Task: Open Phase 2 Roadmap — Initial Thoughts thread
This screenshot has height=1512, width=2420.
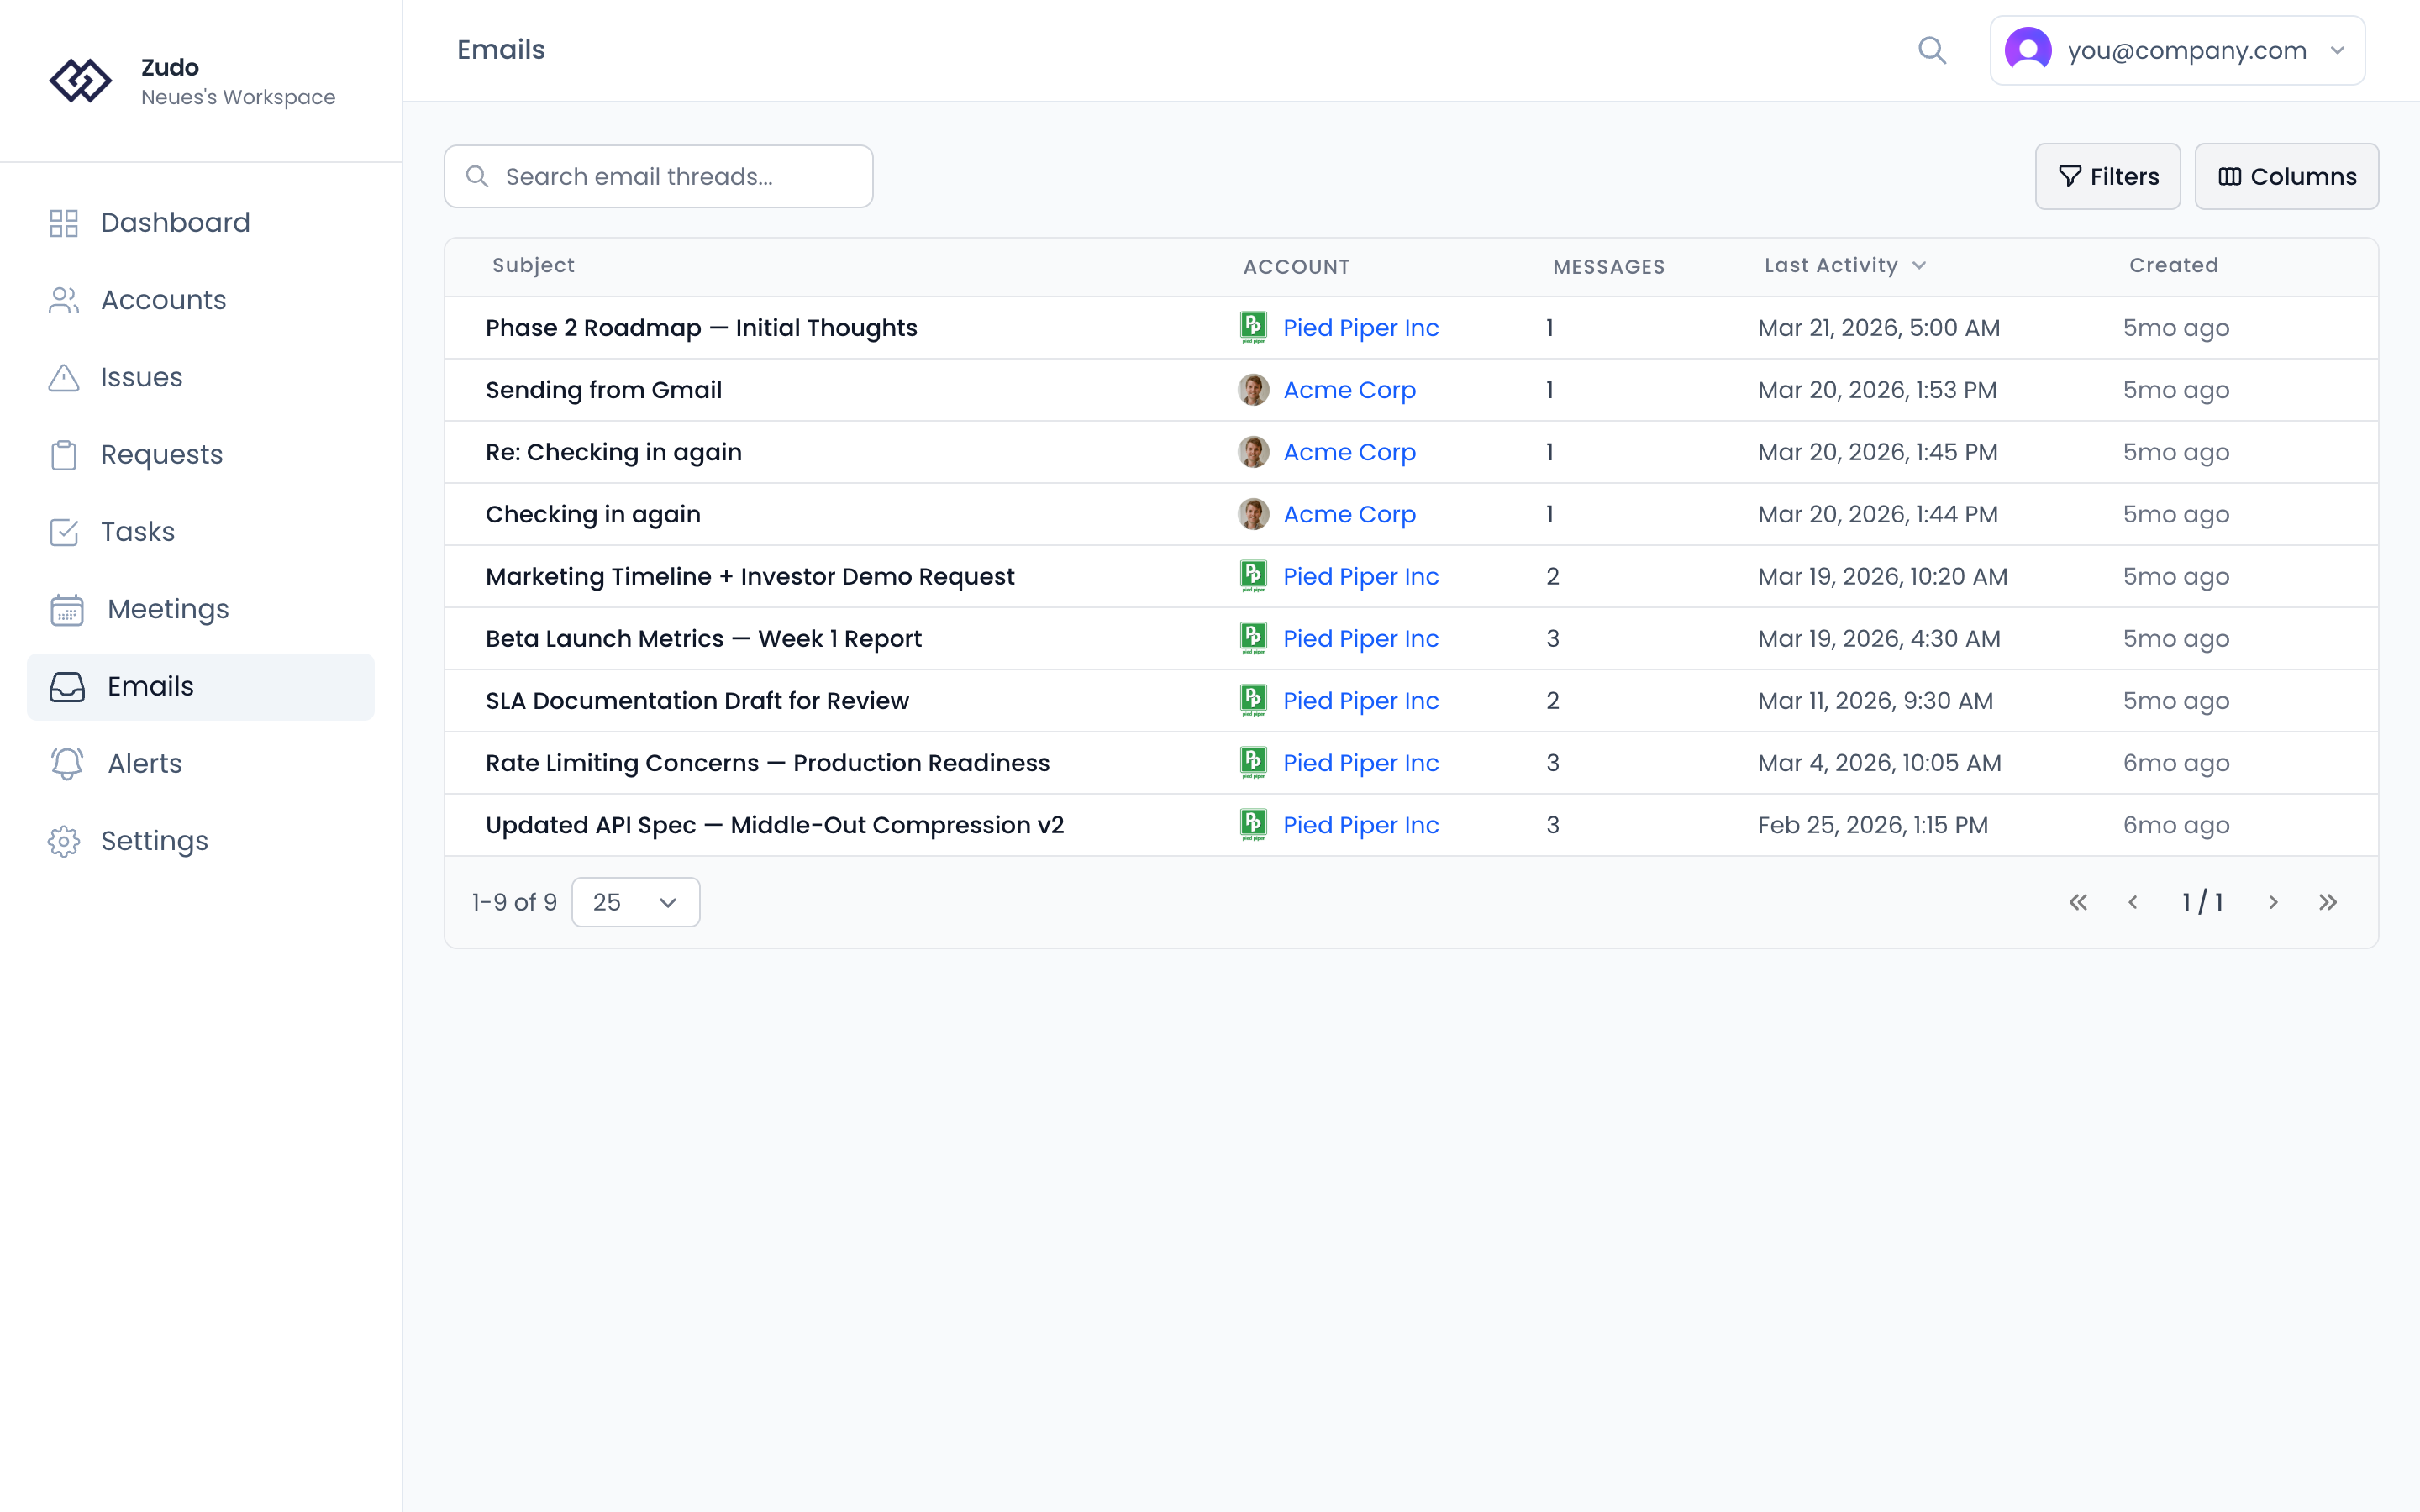Action: click(701, 328)
